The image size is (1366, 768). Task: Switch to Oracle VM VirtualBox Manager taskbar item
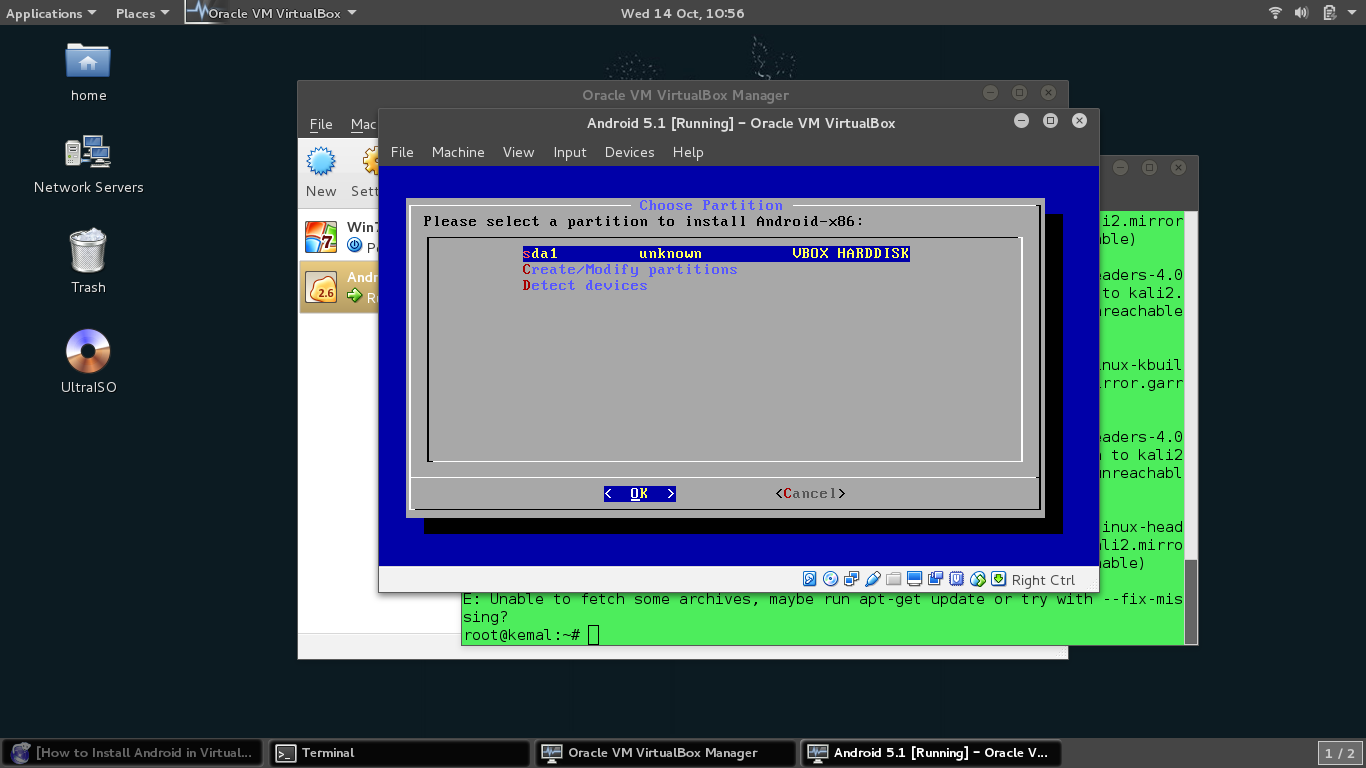pos(666,753)
